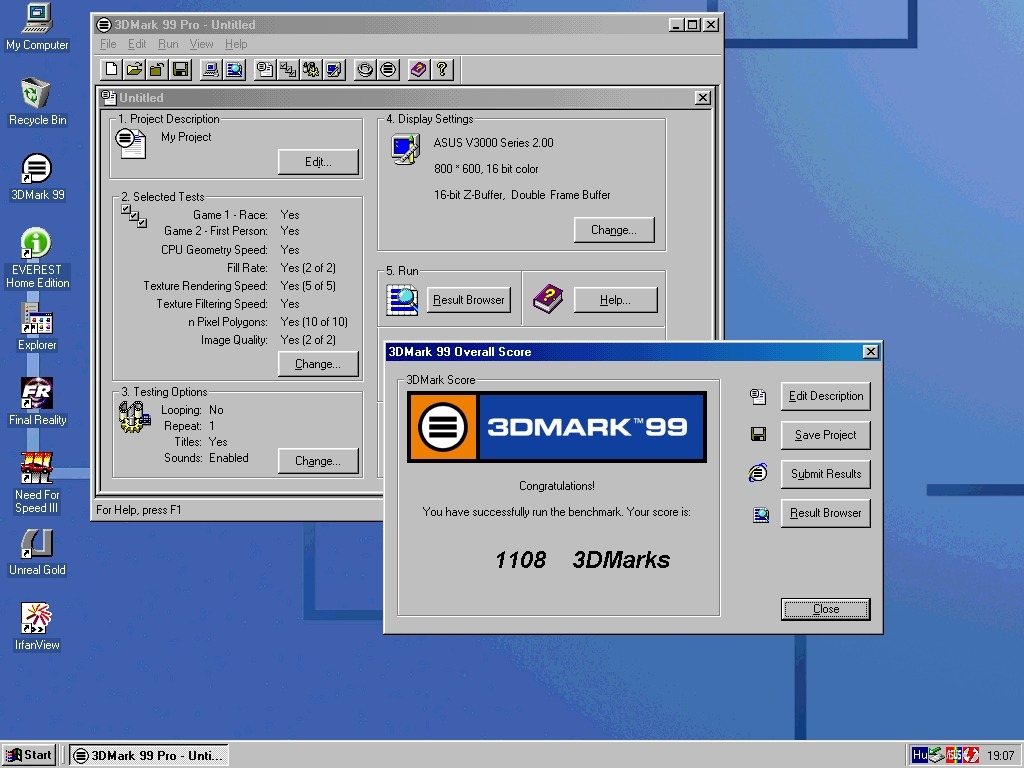Click the selected tests checkmarks toolbar icon
1024x768 pixels.
[288, 69]
